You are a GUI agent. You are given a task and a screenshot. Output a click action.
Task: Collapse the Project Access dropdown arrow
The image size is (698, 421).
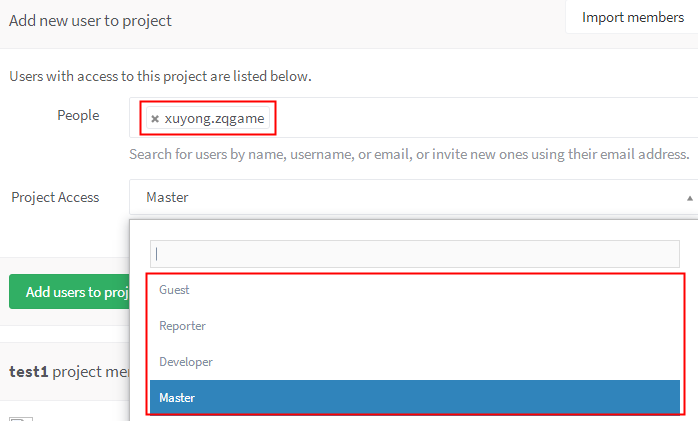[x=689, y=198]
